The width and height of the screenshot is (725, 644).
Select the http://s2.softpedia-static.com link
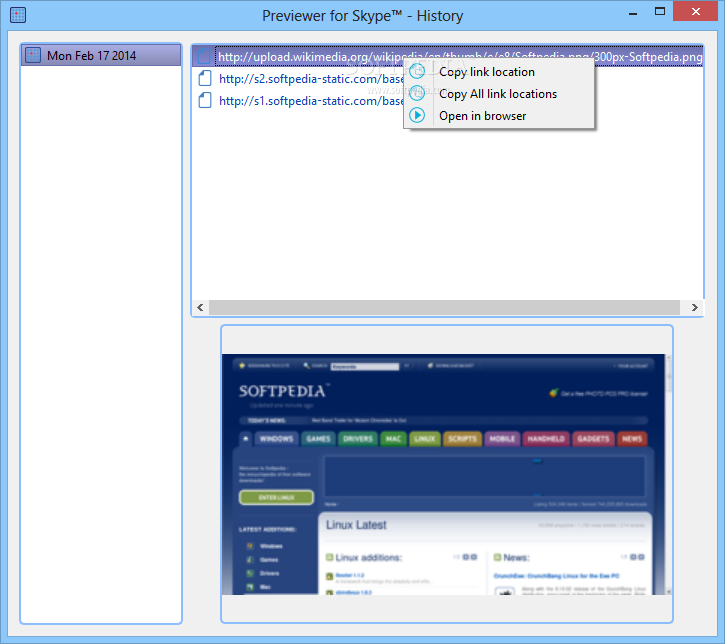pyautogui.click(x=311, y=79)
